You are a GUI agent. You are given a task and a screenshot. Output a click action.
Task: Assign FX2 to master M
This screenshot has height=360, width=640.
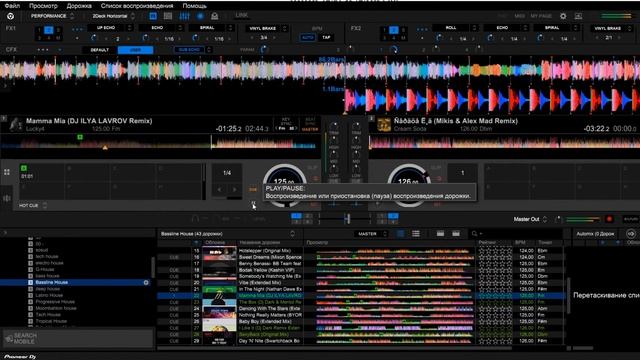click(x=403, y=38)
